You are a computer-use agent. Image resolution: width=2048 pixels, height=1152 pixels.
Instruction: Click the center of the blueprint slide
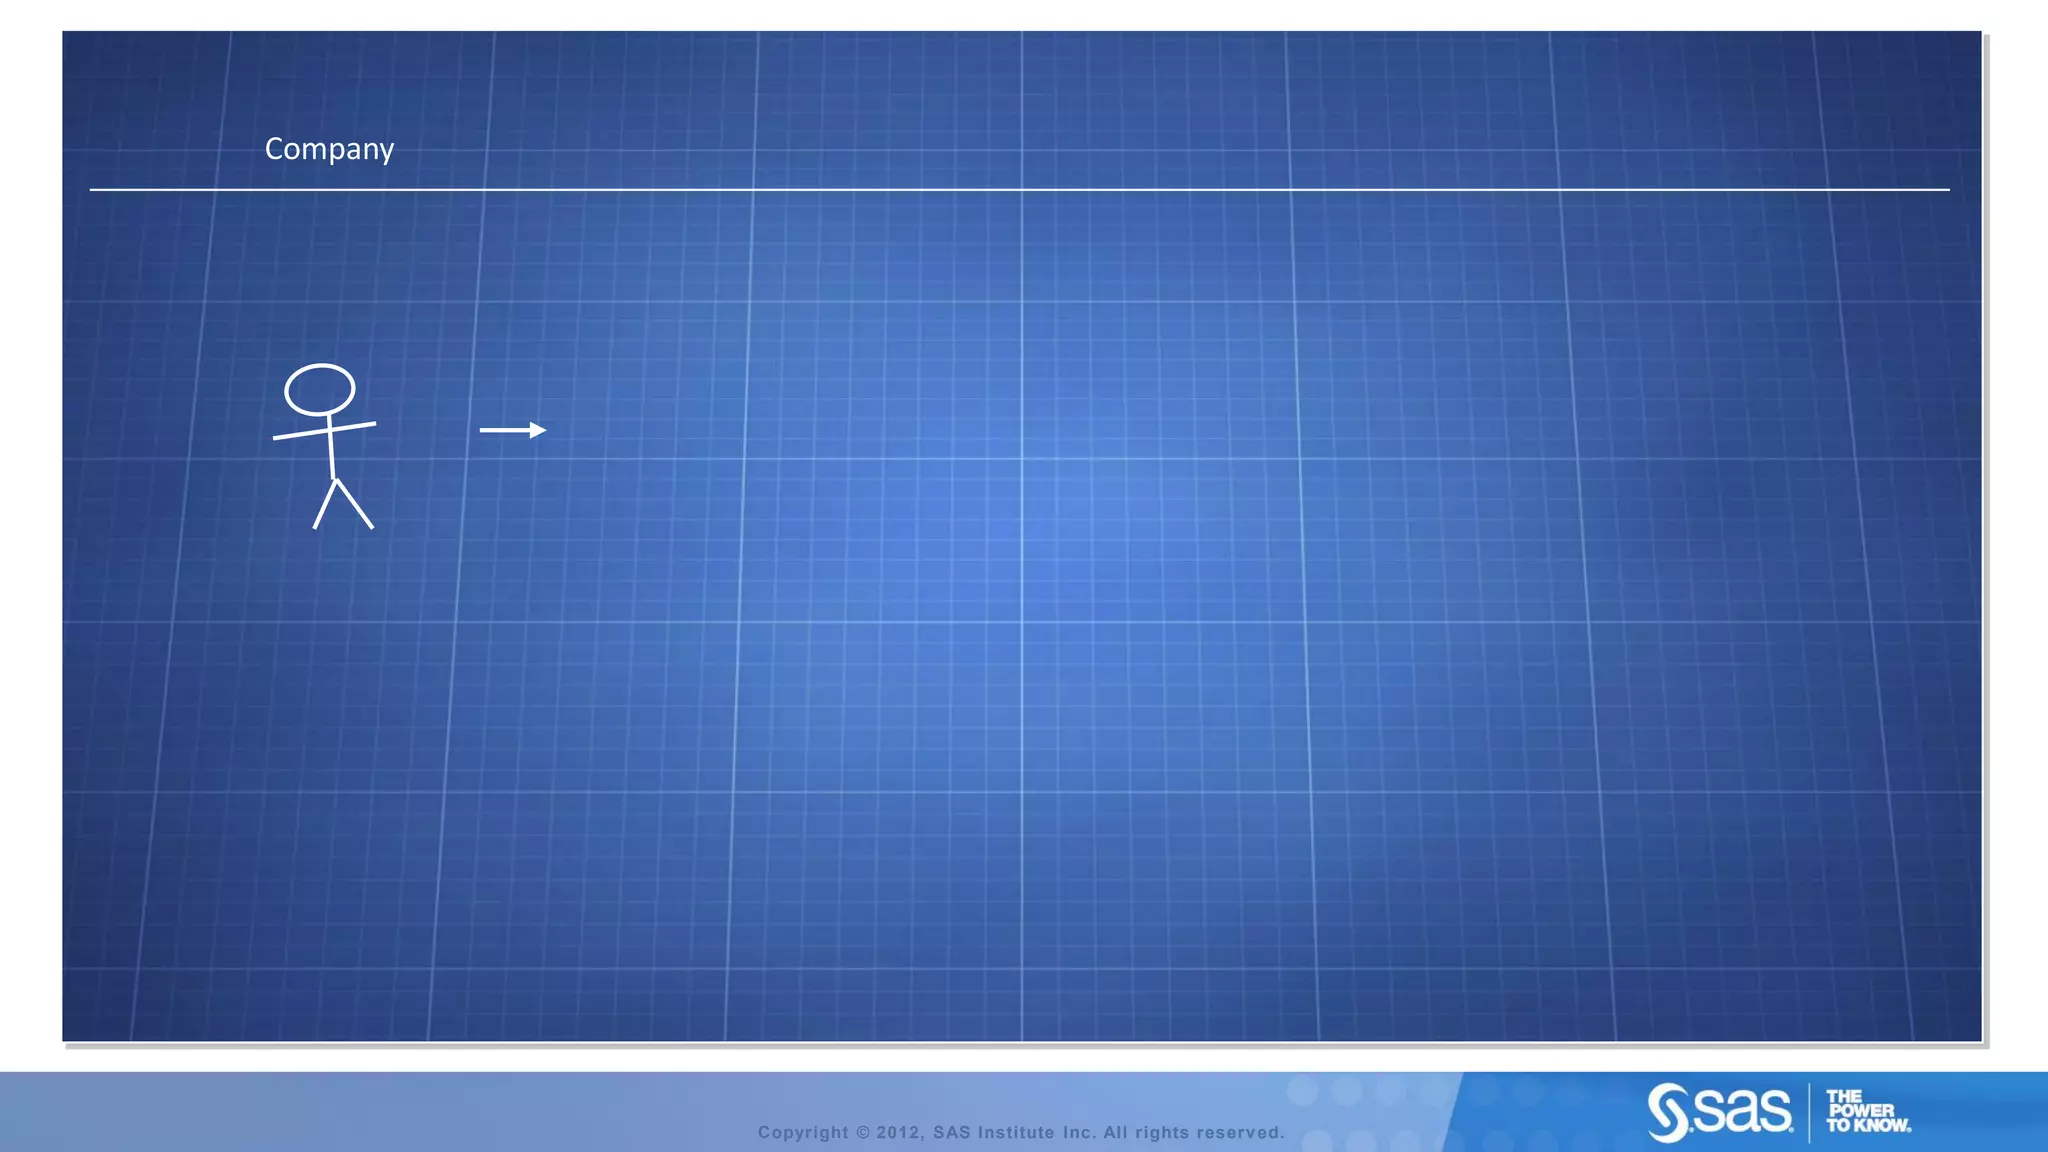click(1021, 536)
